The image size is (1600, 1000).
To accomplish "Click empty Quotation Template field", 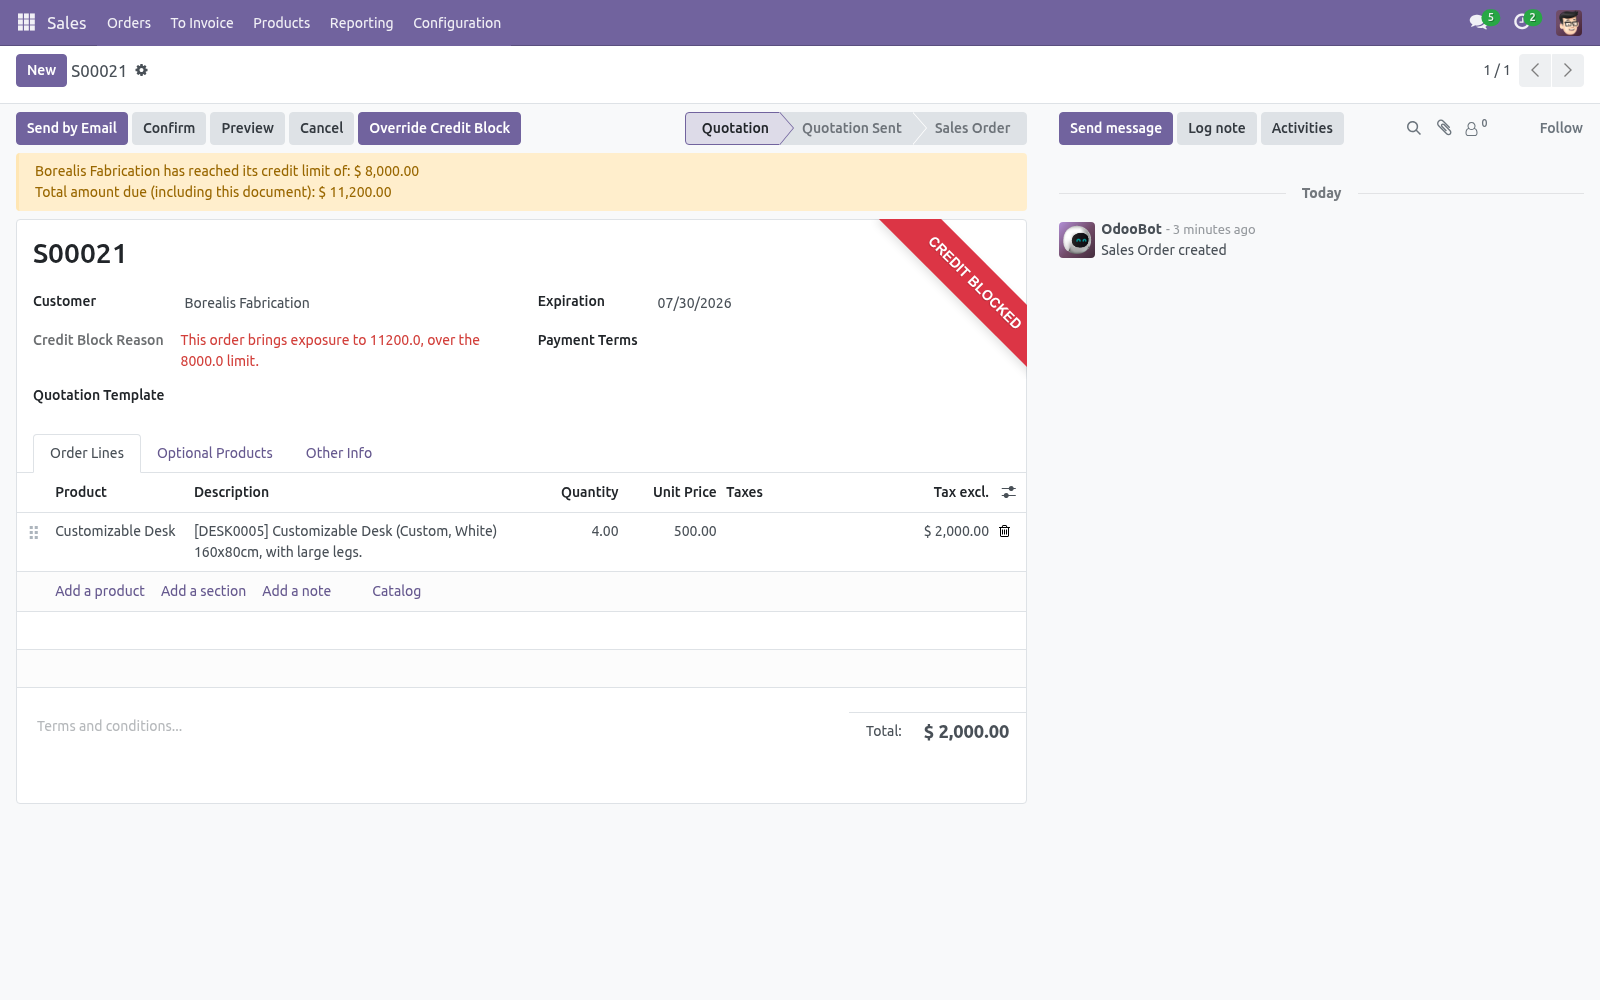I will click(x=343, y=396).
